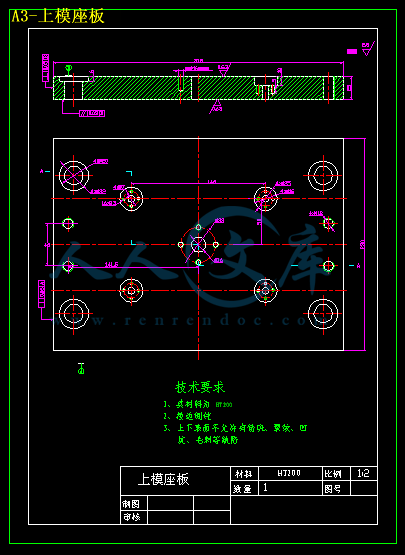Click the "图号" label cell
Screen dimensions: 405x555
click(336, 488)
